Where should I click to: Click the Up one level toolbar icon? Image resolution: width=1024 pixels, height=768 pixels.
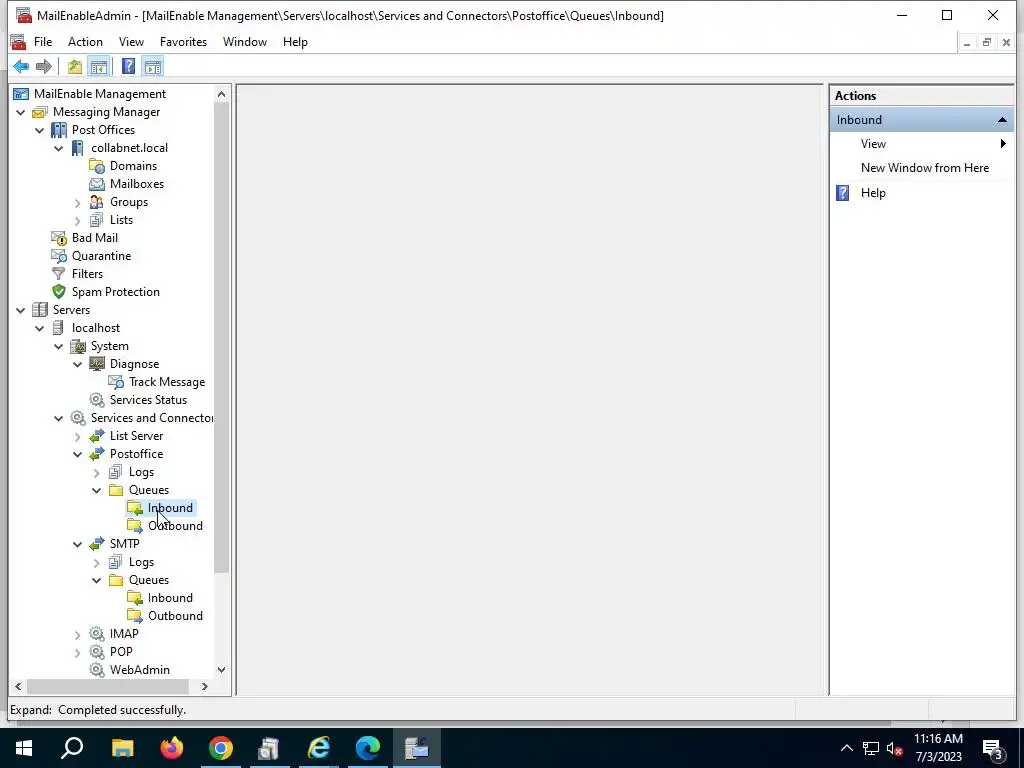tap(75, 66)
